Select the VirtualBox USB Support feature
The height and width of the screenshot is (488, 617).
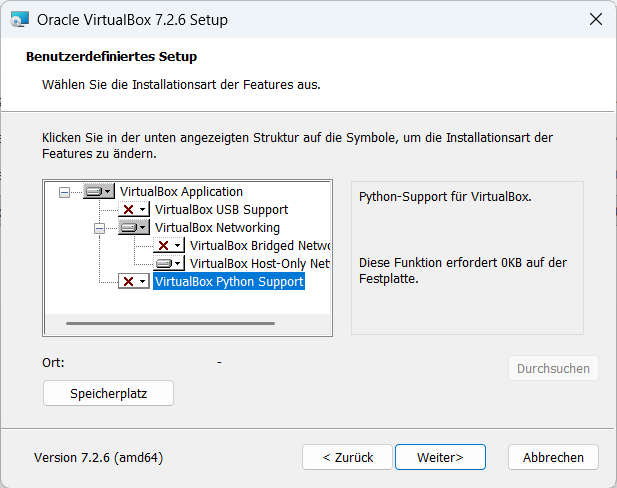221,209
